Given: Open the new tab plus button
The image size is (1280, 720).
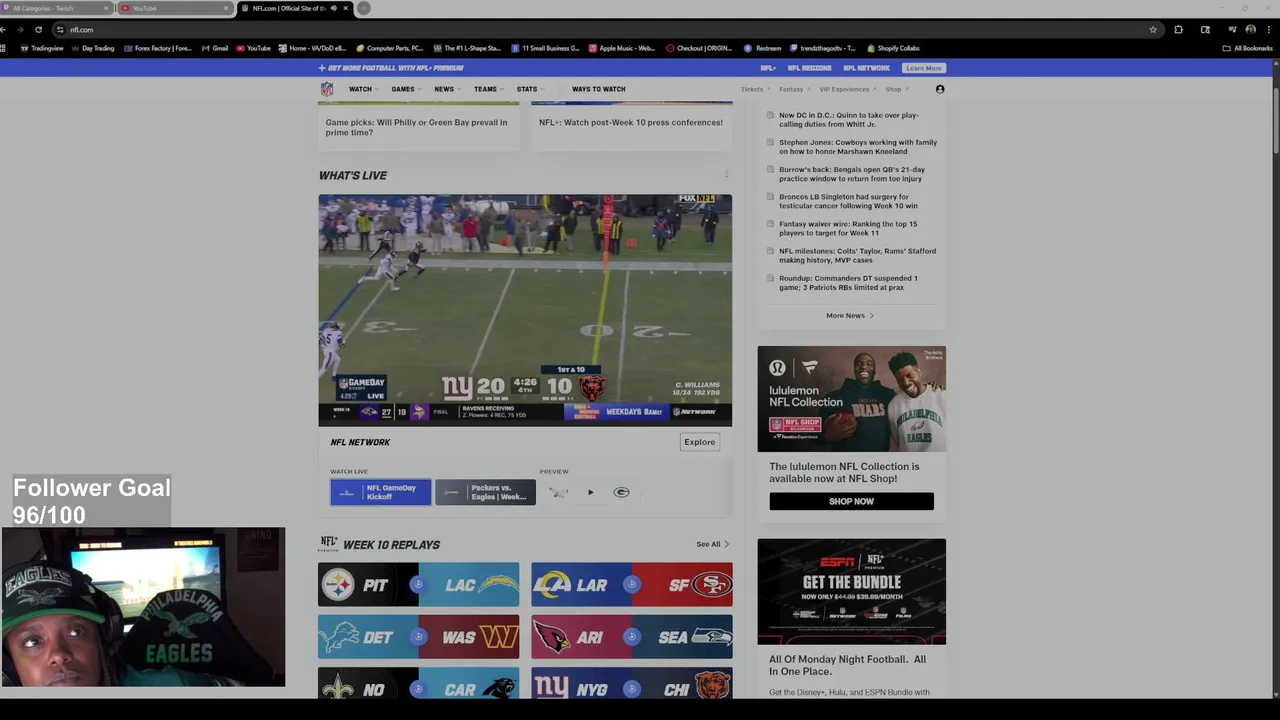Looking at the screenshot, I should pos(364,8).
